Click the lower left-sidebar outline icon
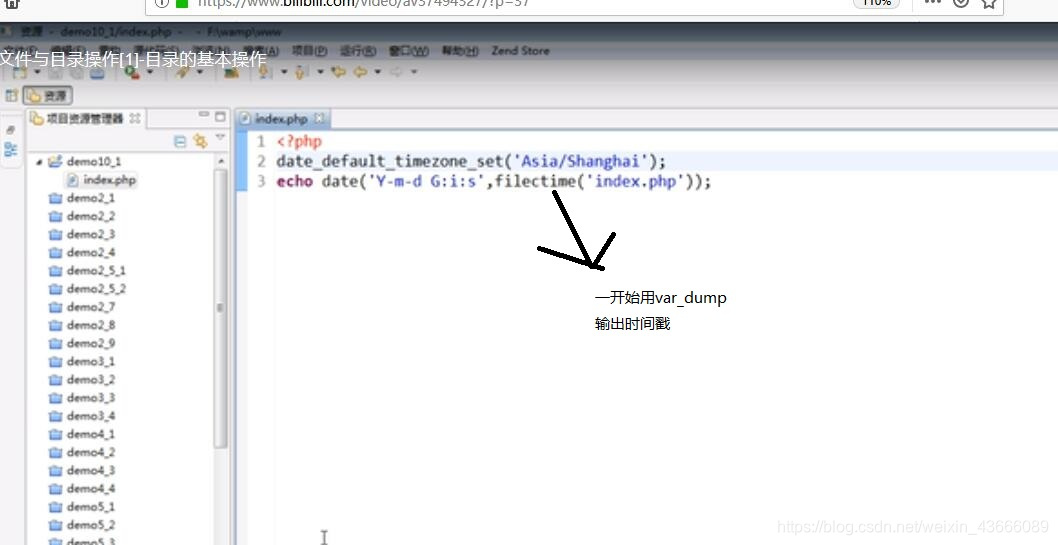1058x545 pixels. tap(11, 149)
